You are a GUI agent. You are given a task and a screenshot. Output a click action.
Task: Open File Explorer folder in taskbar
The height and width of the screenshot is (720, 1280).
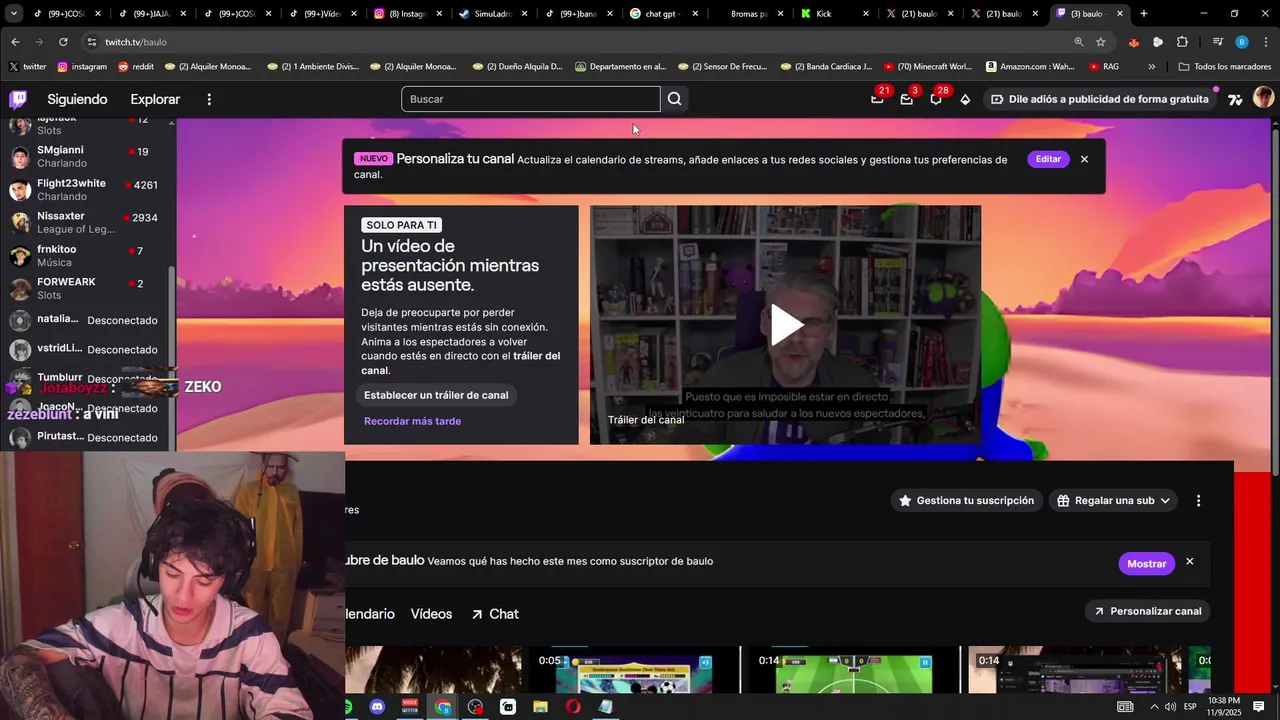540,707
